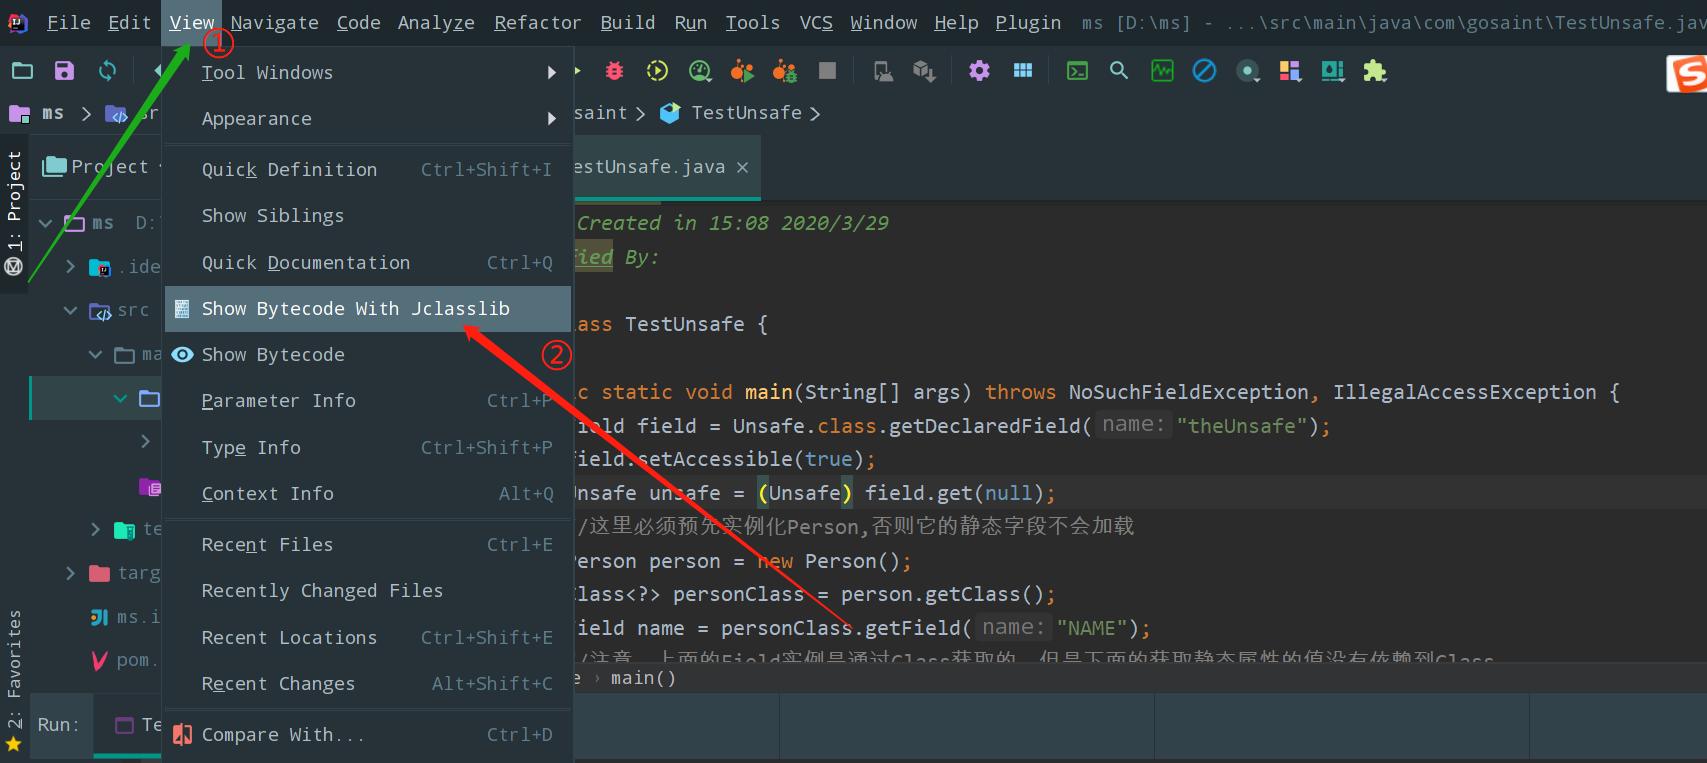The width and height of the screenshot is (1707, 763).
Task: Click main() in the editor breadcrumb
Action: coord(643,678)
